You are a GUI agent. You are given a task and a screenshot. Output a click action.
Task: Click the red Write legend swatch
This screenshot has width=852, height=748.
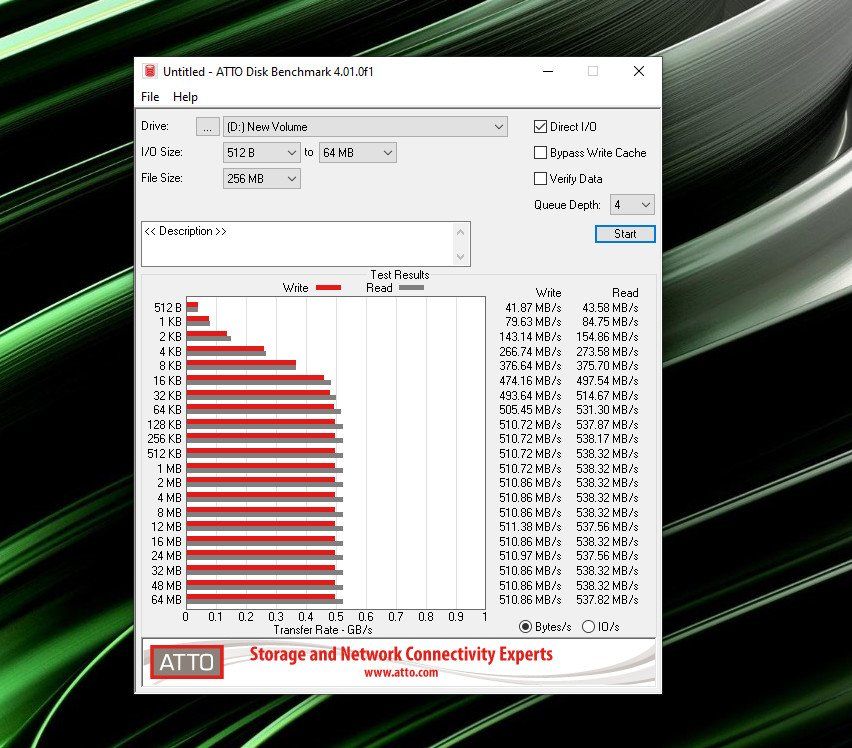pos(328,288)
